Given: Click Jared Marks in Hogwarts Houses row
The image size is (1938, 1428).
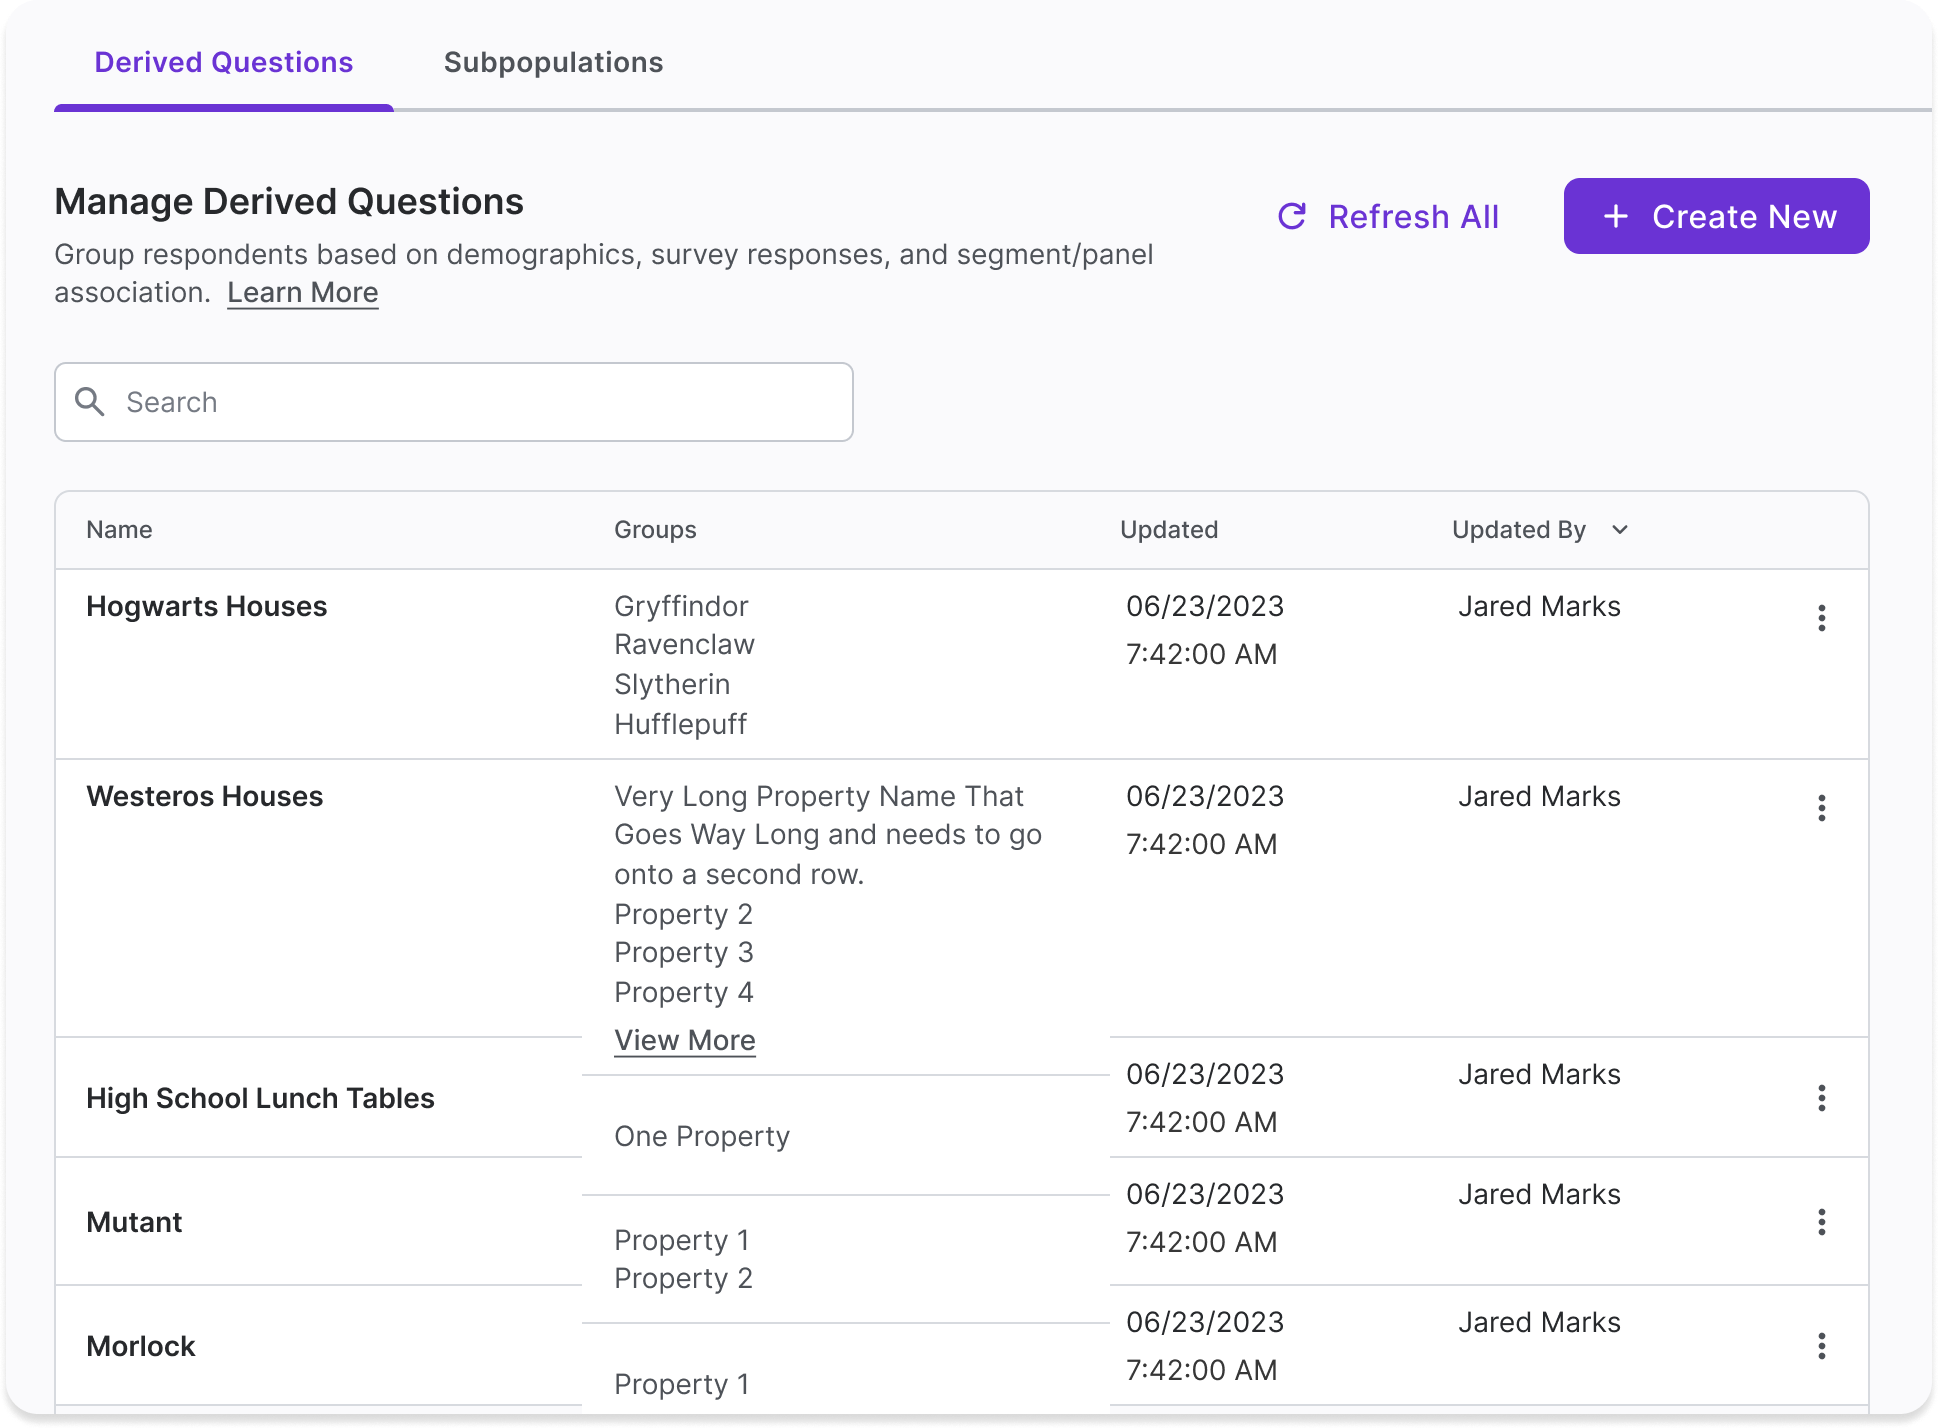Looking at the screenshot, I should 1539,606.
